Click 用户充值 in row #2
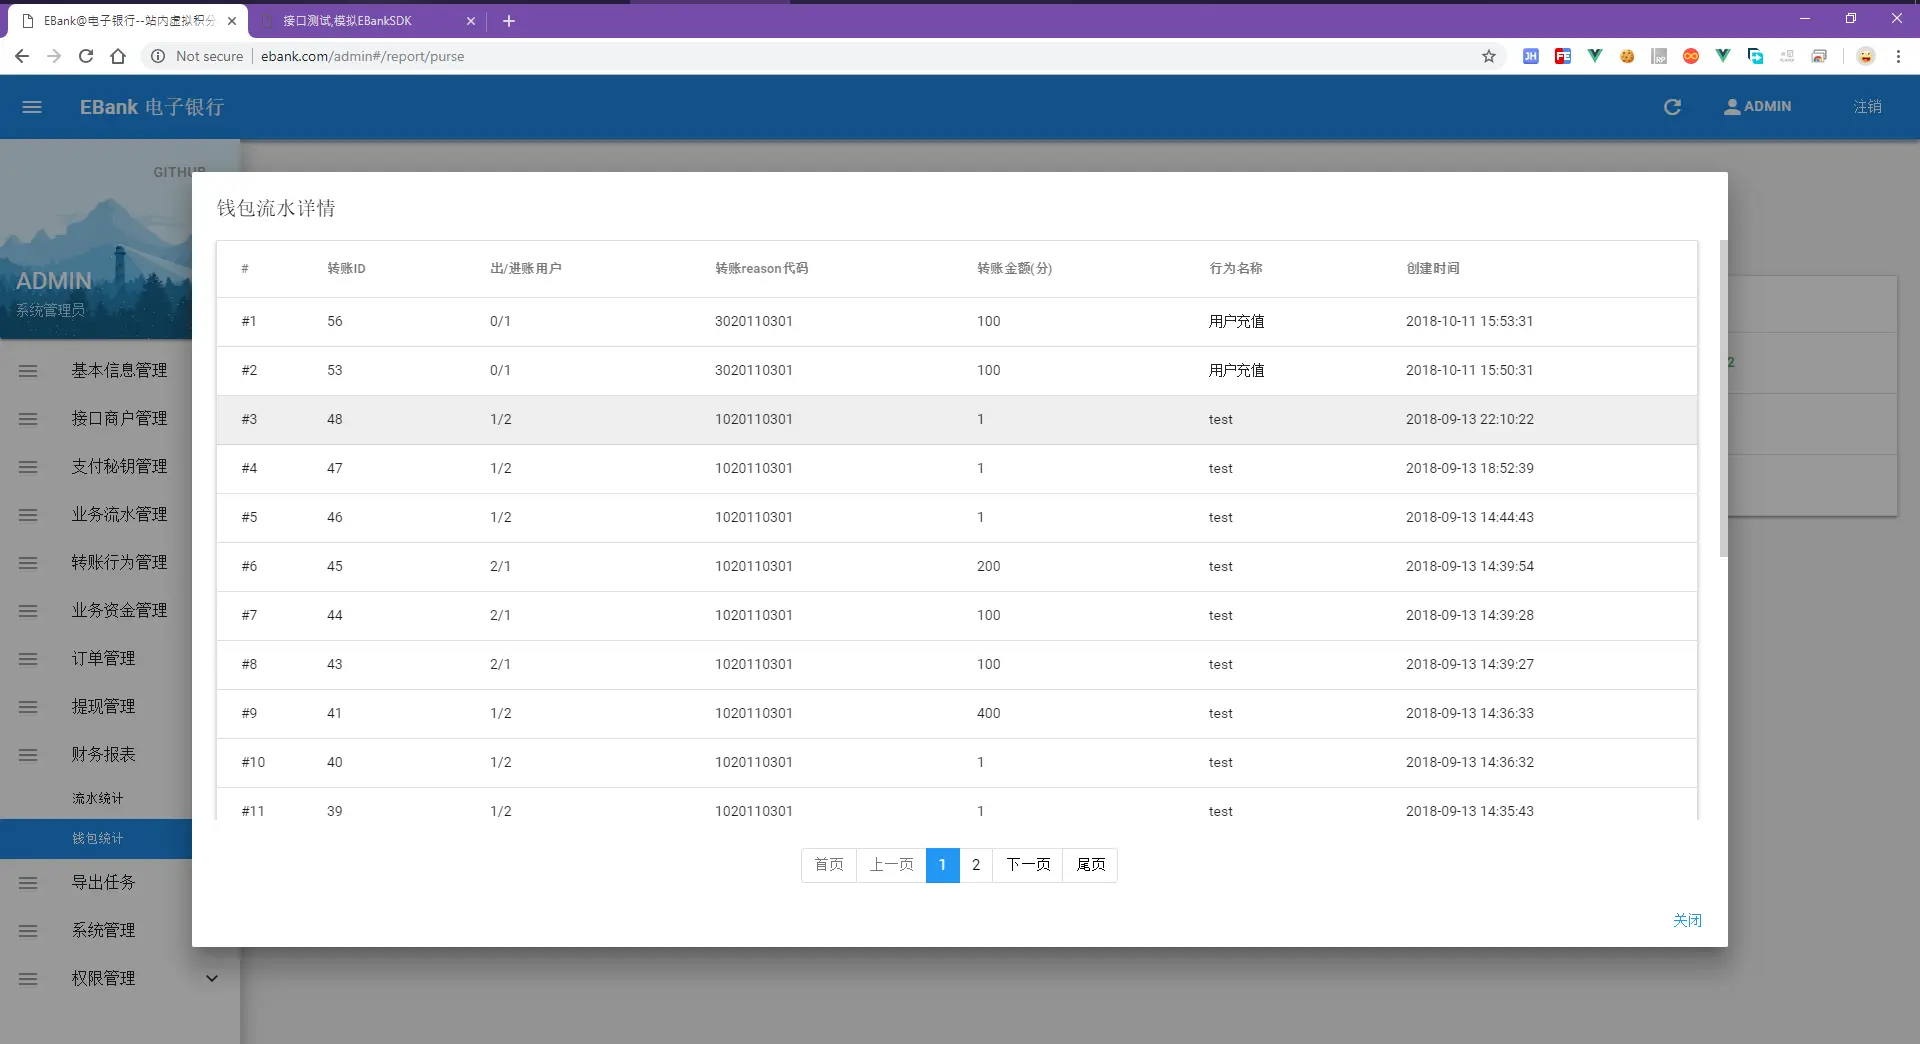 (1236, 371)
